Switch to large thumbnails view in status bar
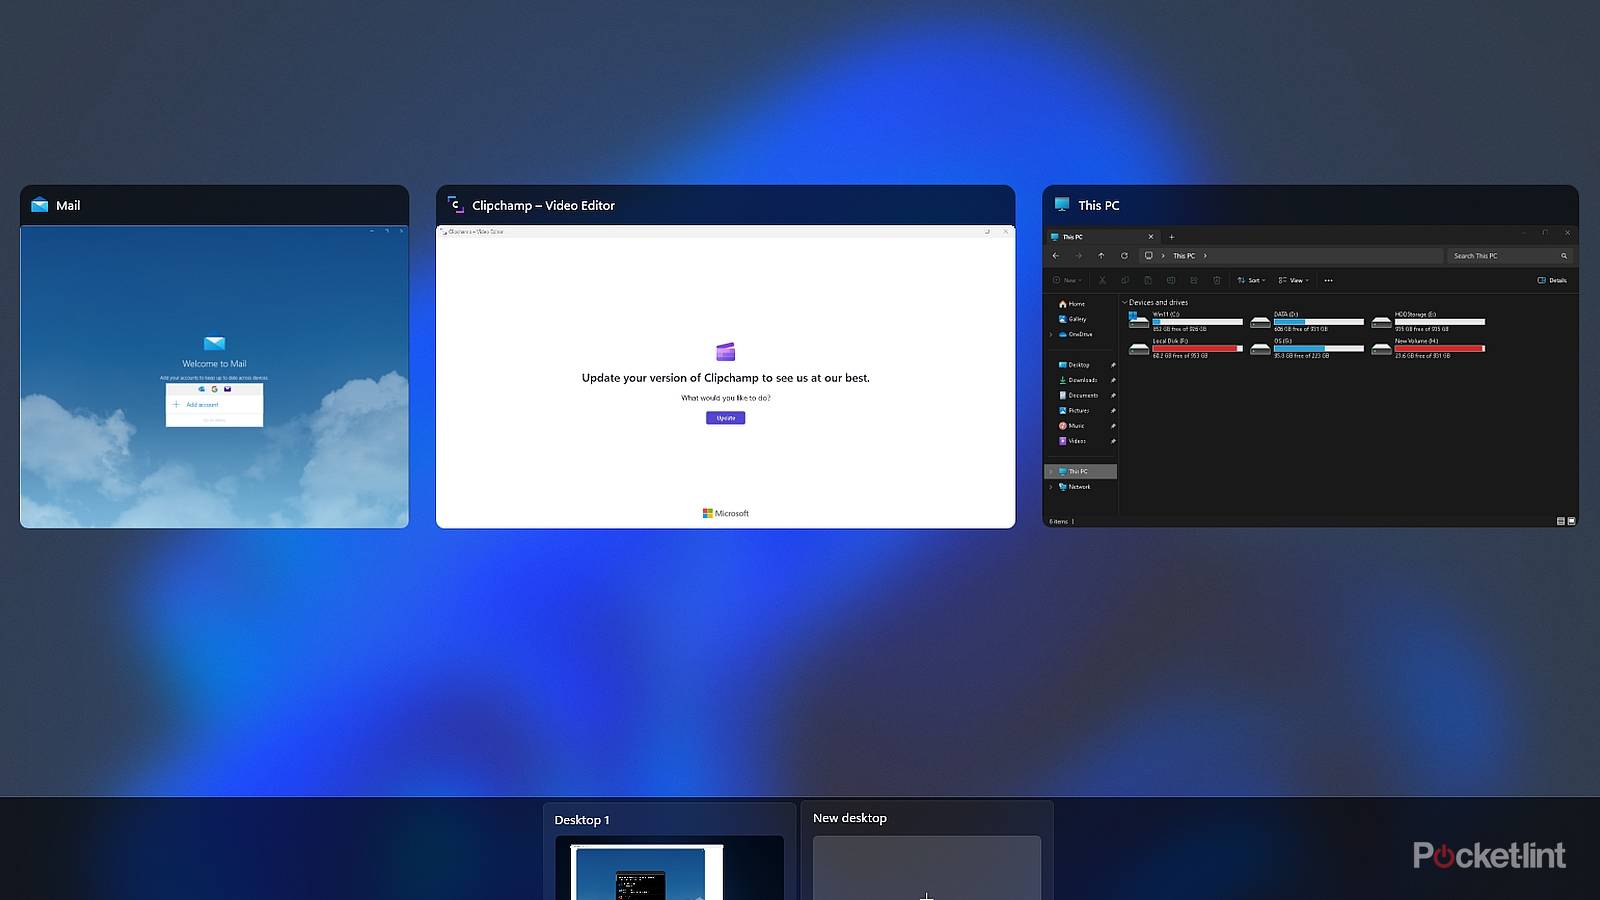This screenshot has width=1600, height=900. tap(1571, 521)
